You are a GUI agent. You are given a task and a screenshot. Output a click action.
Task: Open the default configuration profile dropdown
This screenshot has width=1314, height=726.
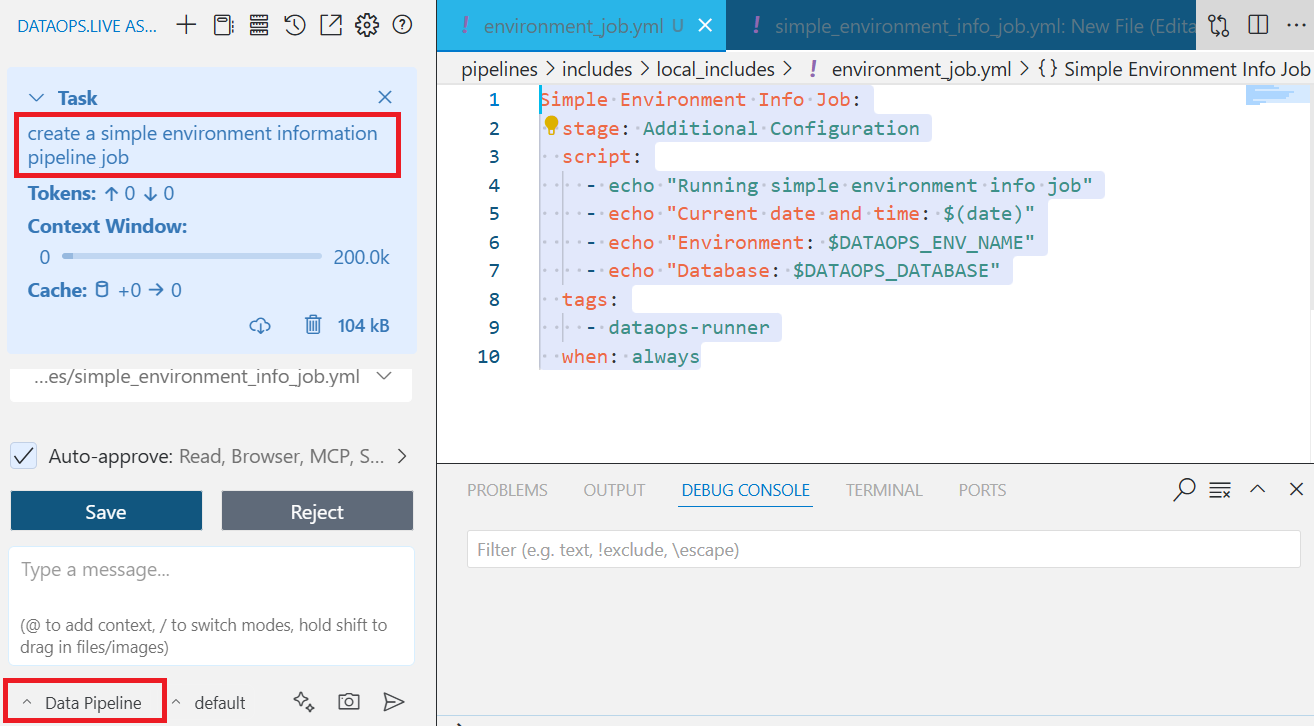pos(209,703)
